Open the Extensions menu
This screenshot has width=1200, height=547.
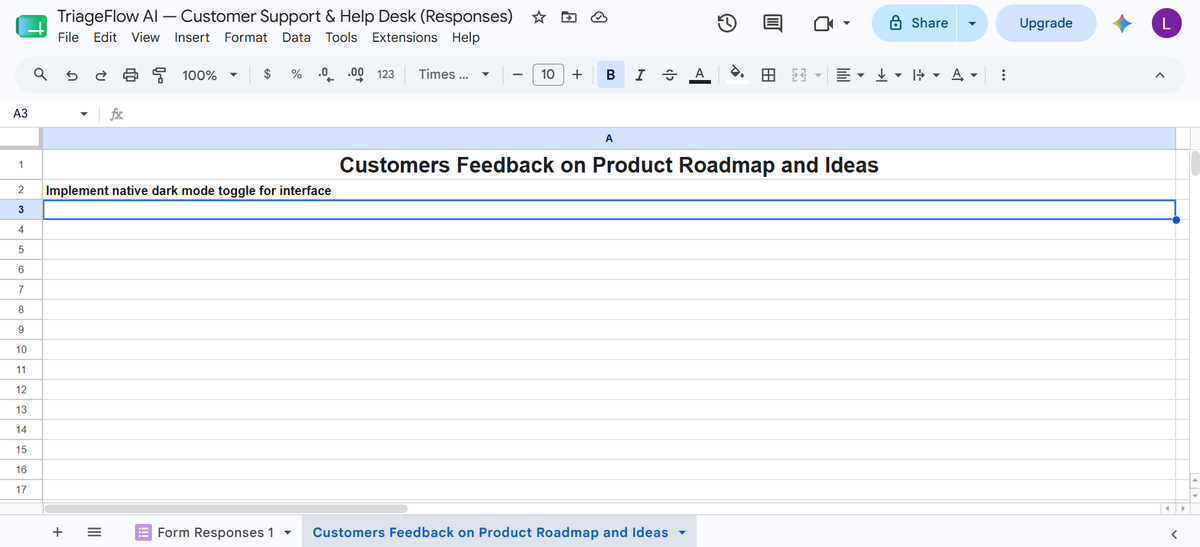(404, 37)
